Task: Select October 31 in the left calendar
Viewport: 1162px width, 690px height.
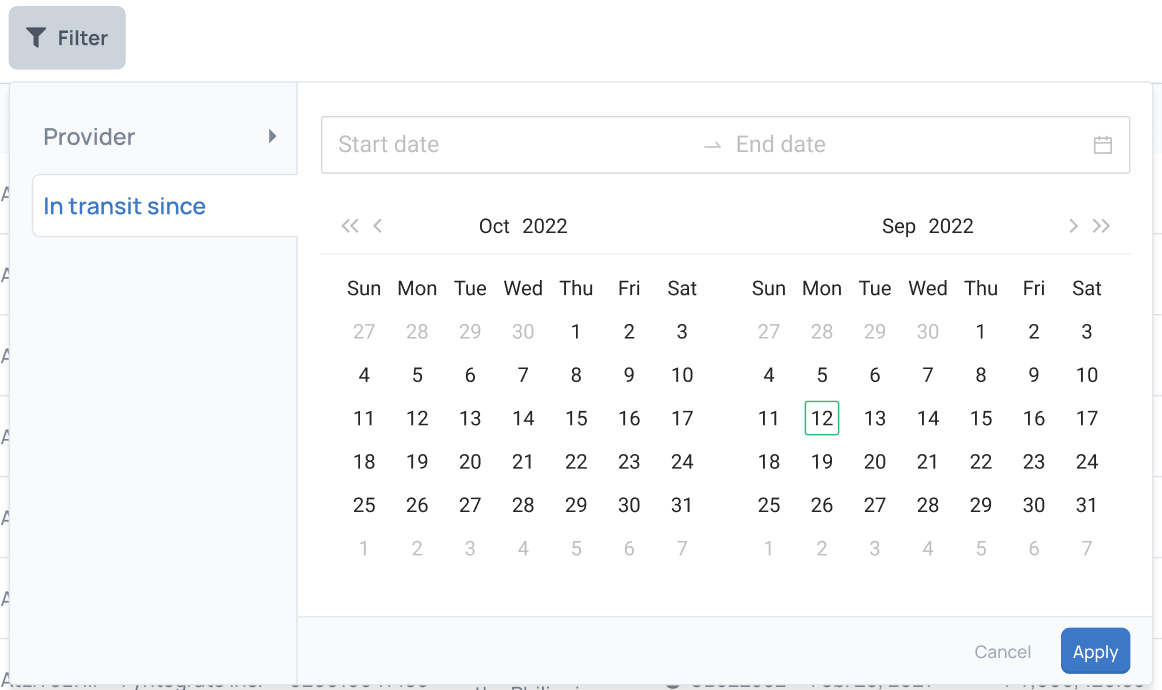Action: click(x=681, y=505)
